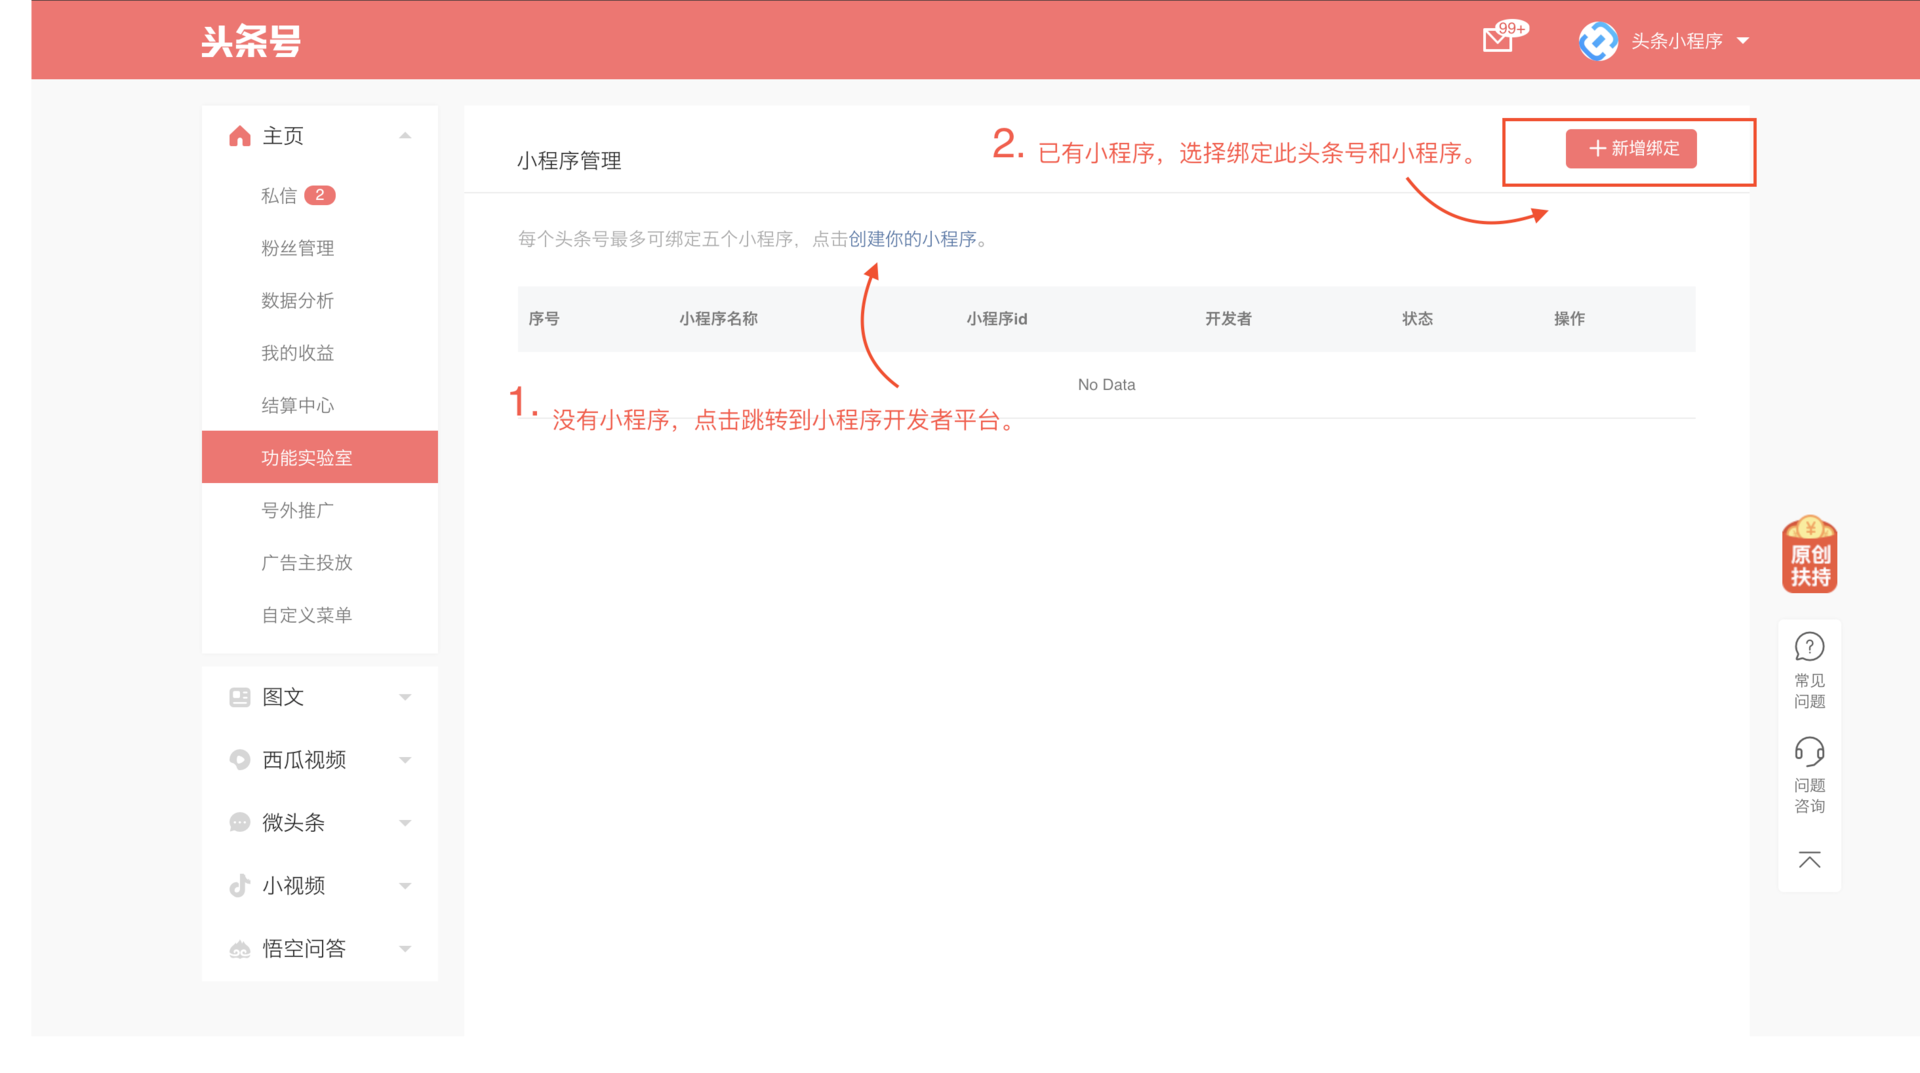Follow the 创建你的小程序 link
Viewport: 1920px width, 1073px height.
coord(912,239)
